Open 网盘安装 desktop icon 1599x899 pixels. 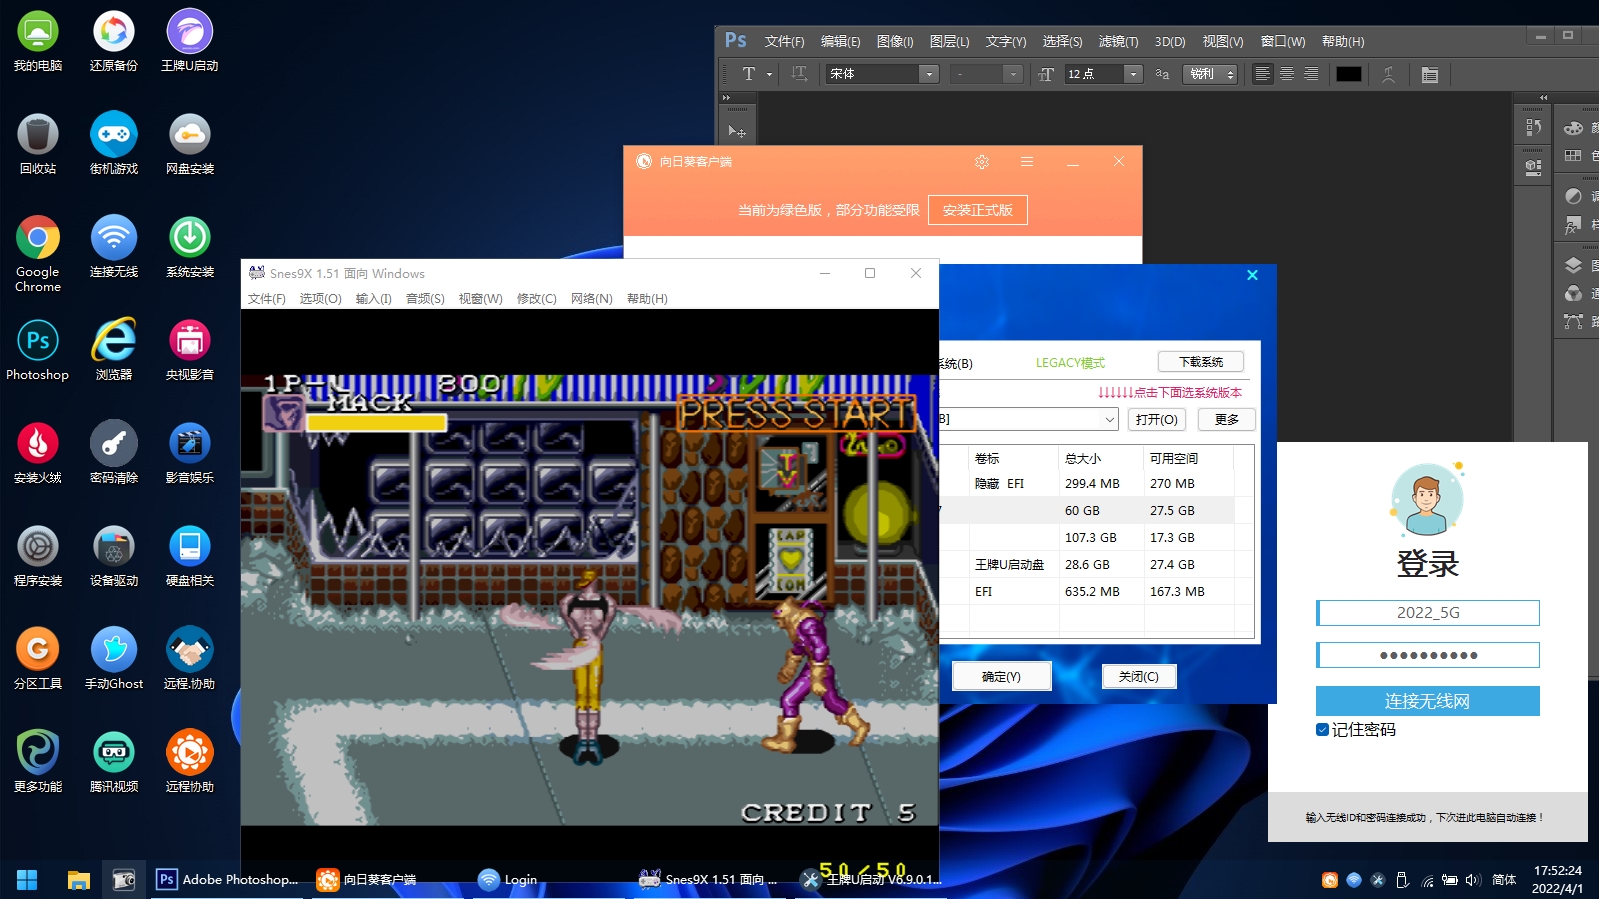pos(189,144)
